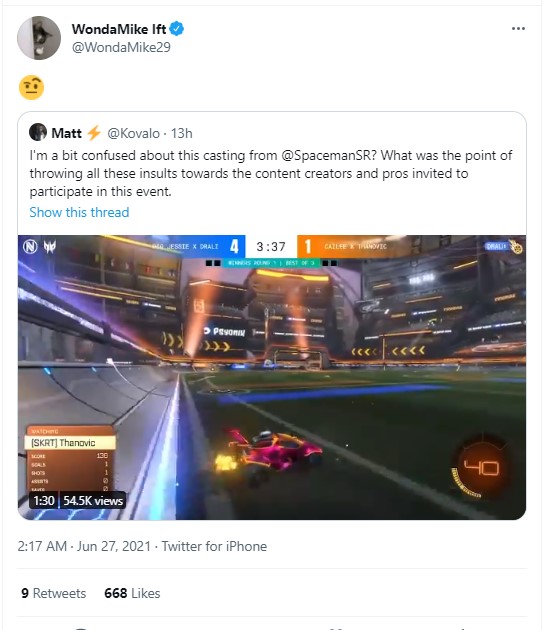555x630 pixels.
Task: Click the lightning bolt emoji beside Matt
Action: [x=94, y=133]
